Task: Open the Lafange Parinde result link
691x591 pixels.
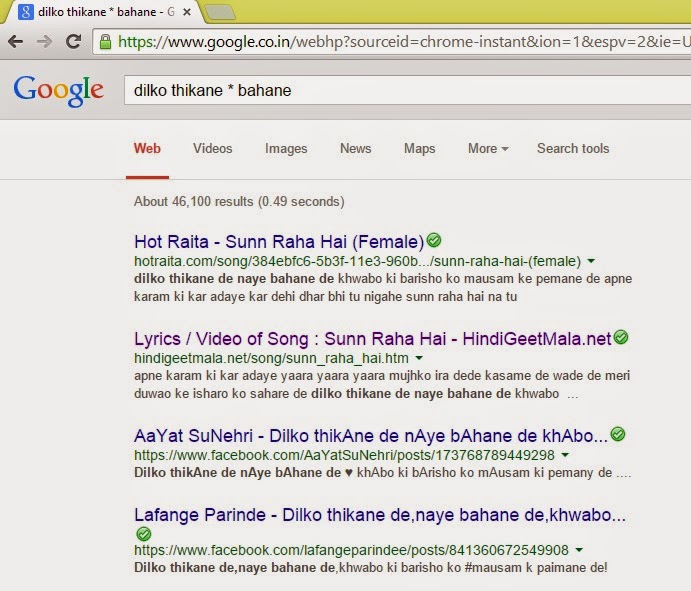Action: tap(380, 515)
